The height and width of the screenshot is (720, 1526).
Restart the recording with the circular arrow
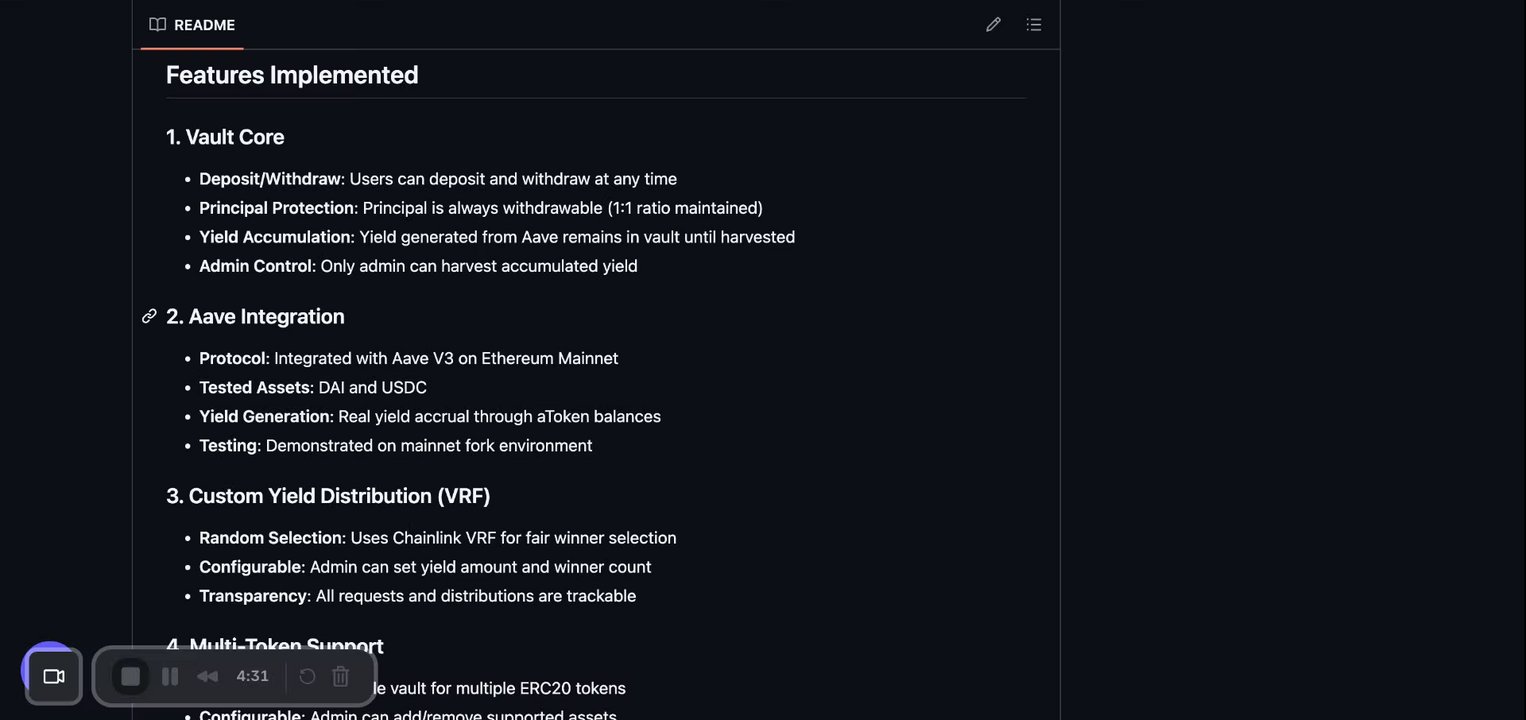[x=307, y=677]
